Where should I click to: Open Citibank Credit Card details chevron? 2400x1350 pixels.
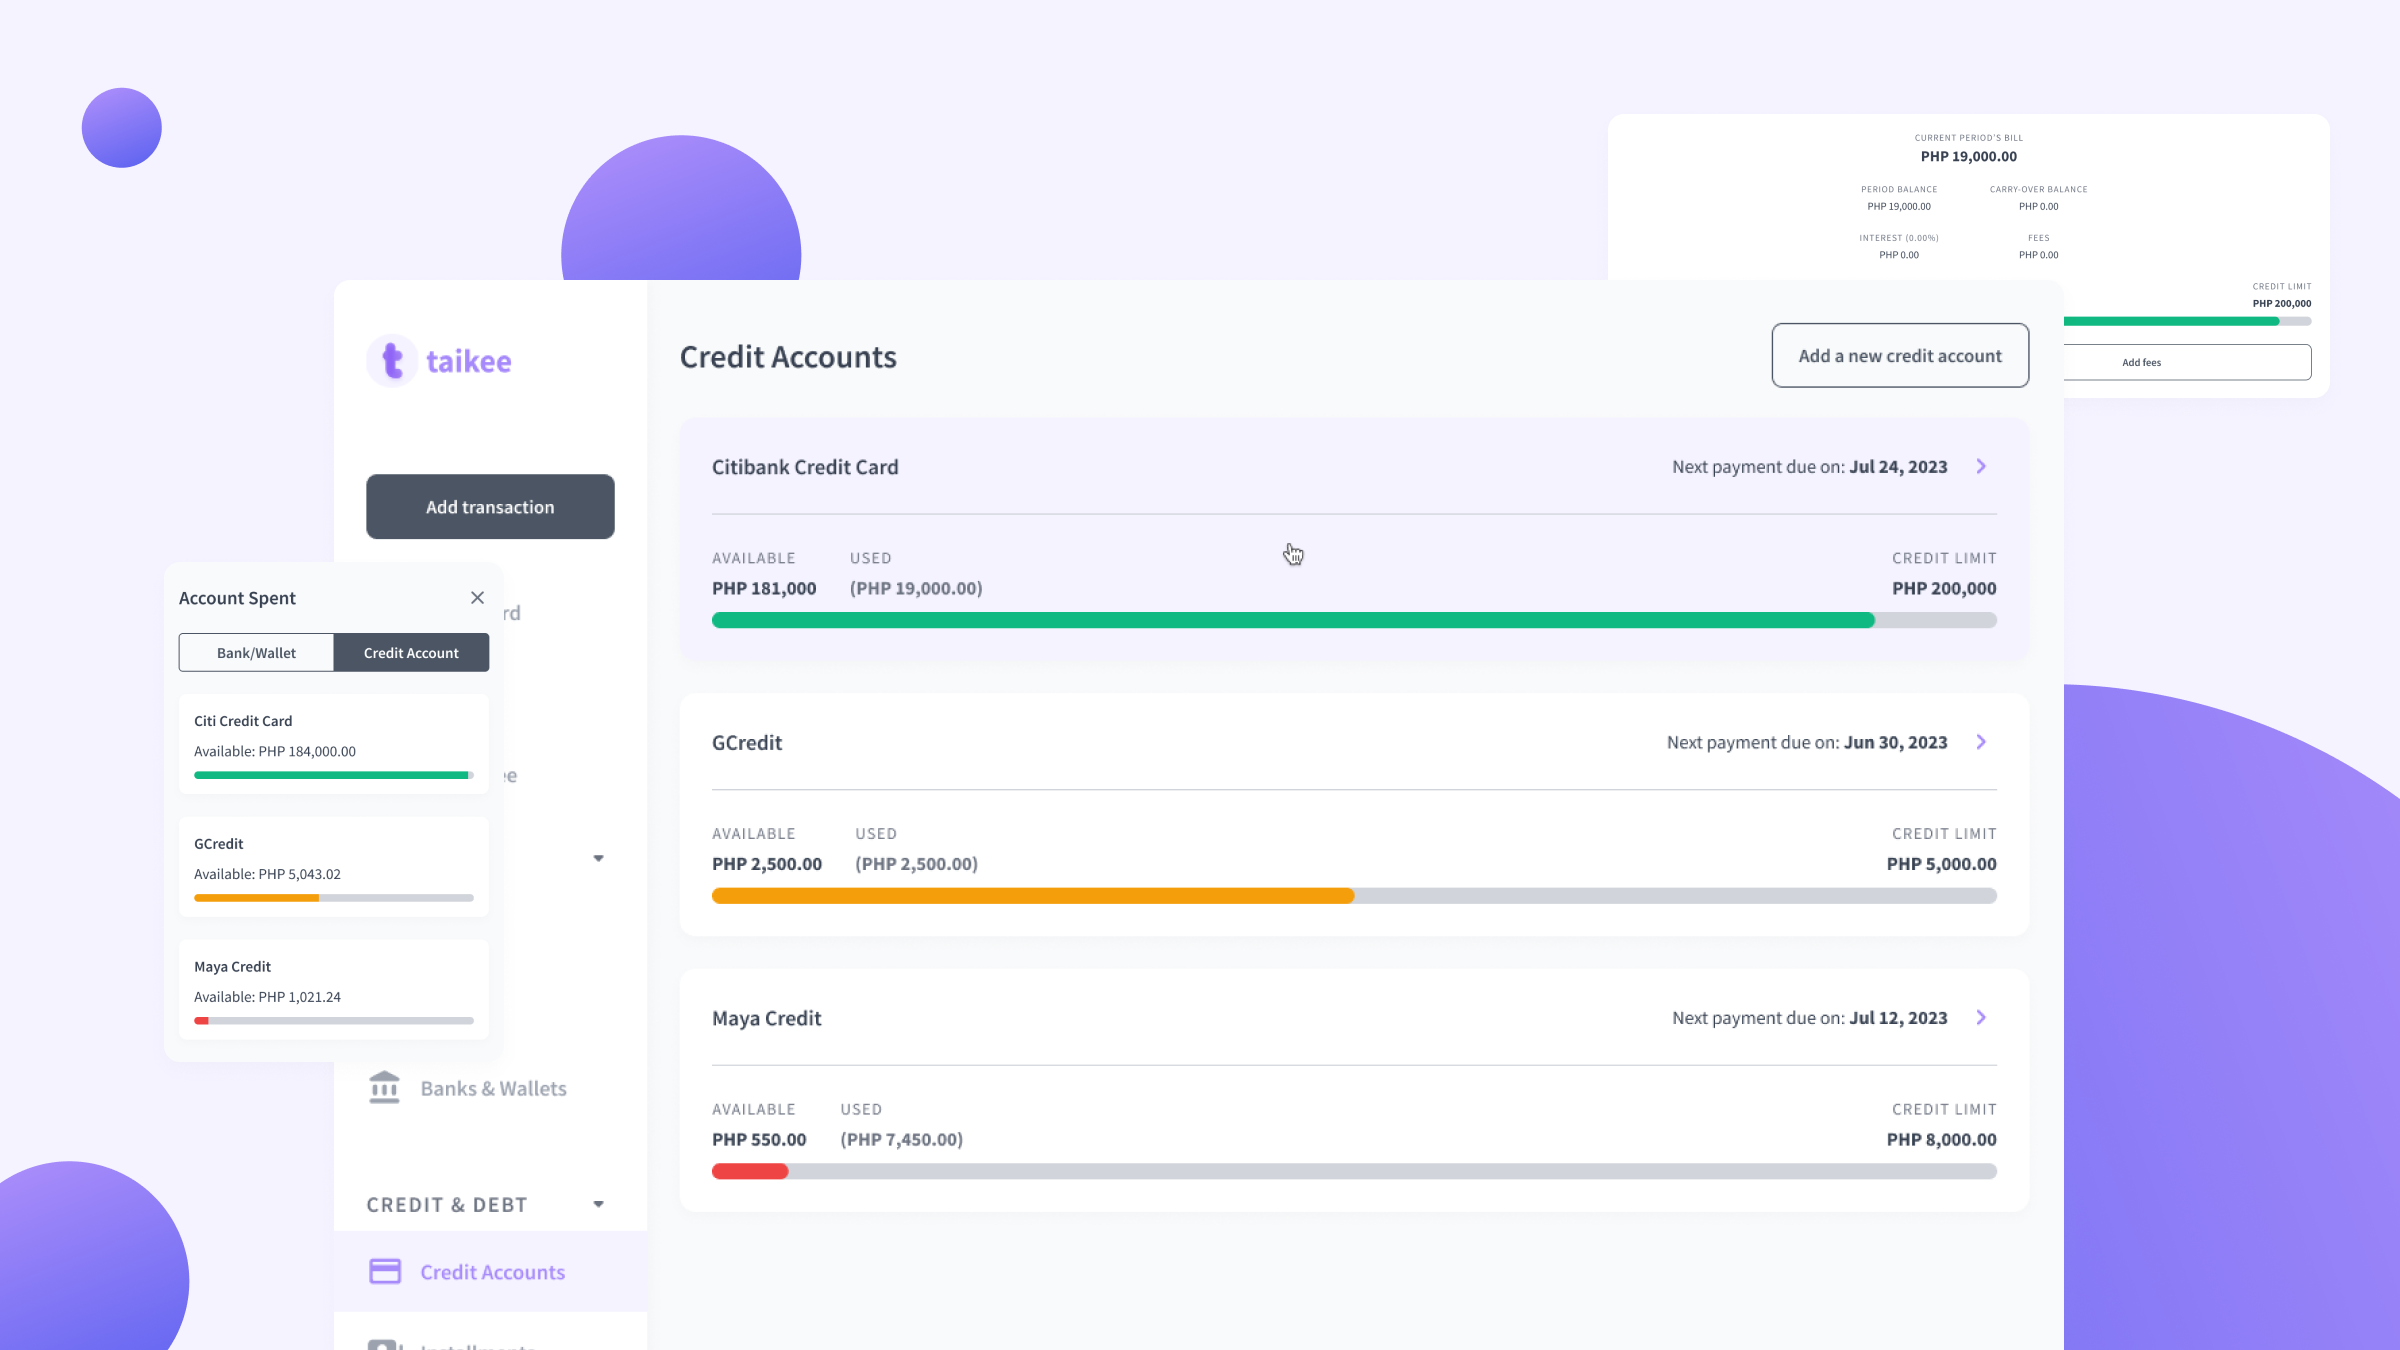1981,466
